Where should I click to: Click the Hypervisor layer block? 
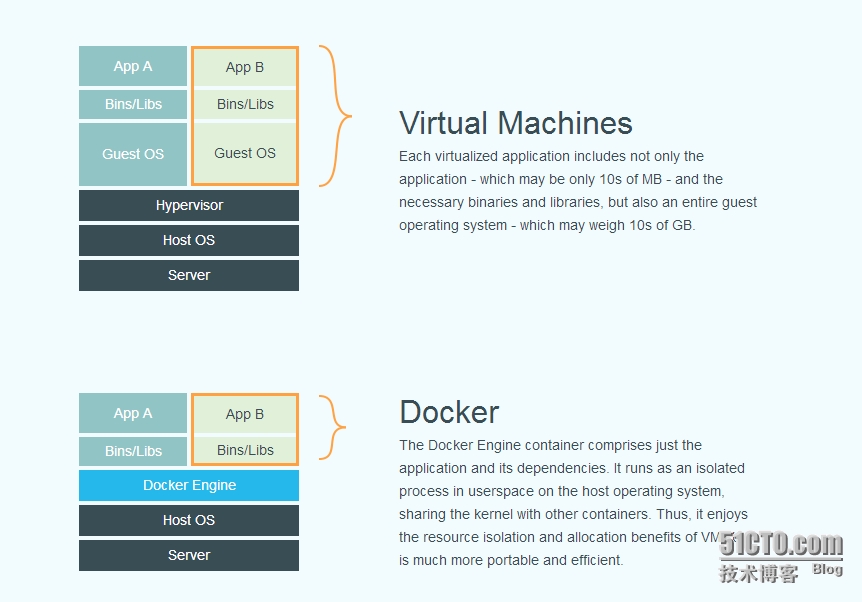[189, 205]
